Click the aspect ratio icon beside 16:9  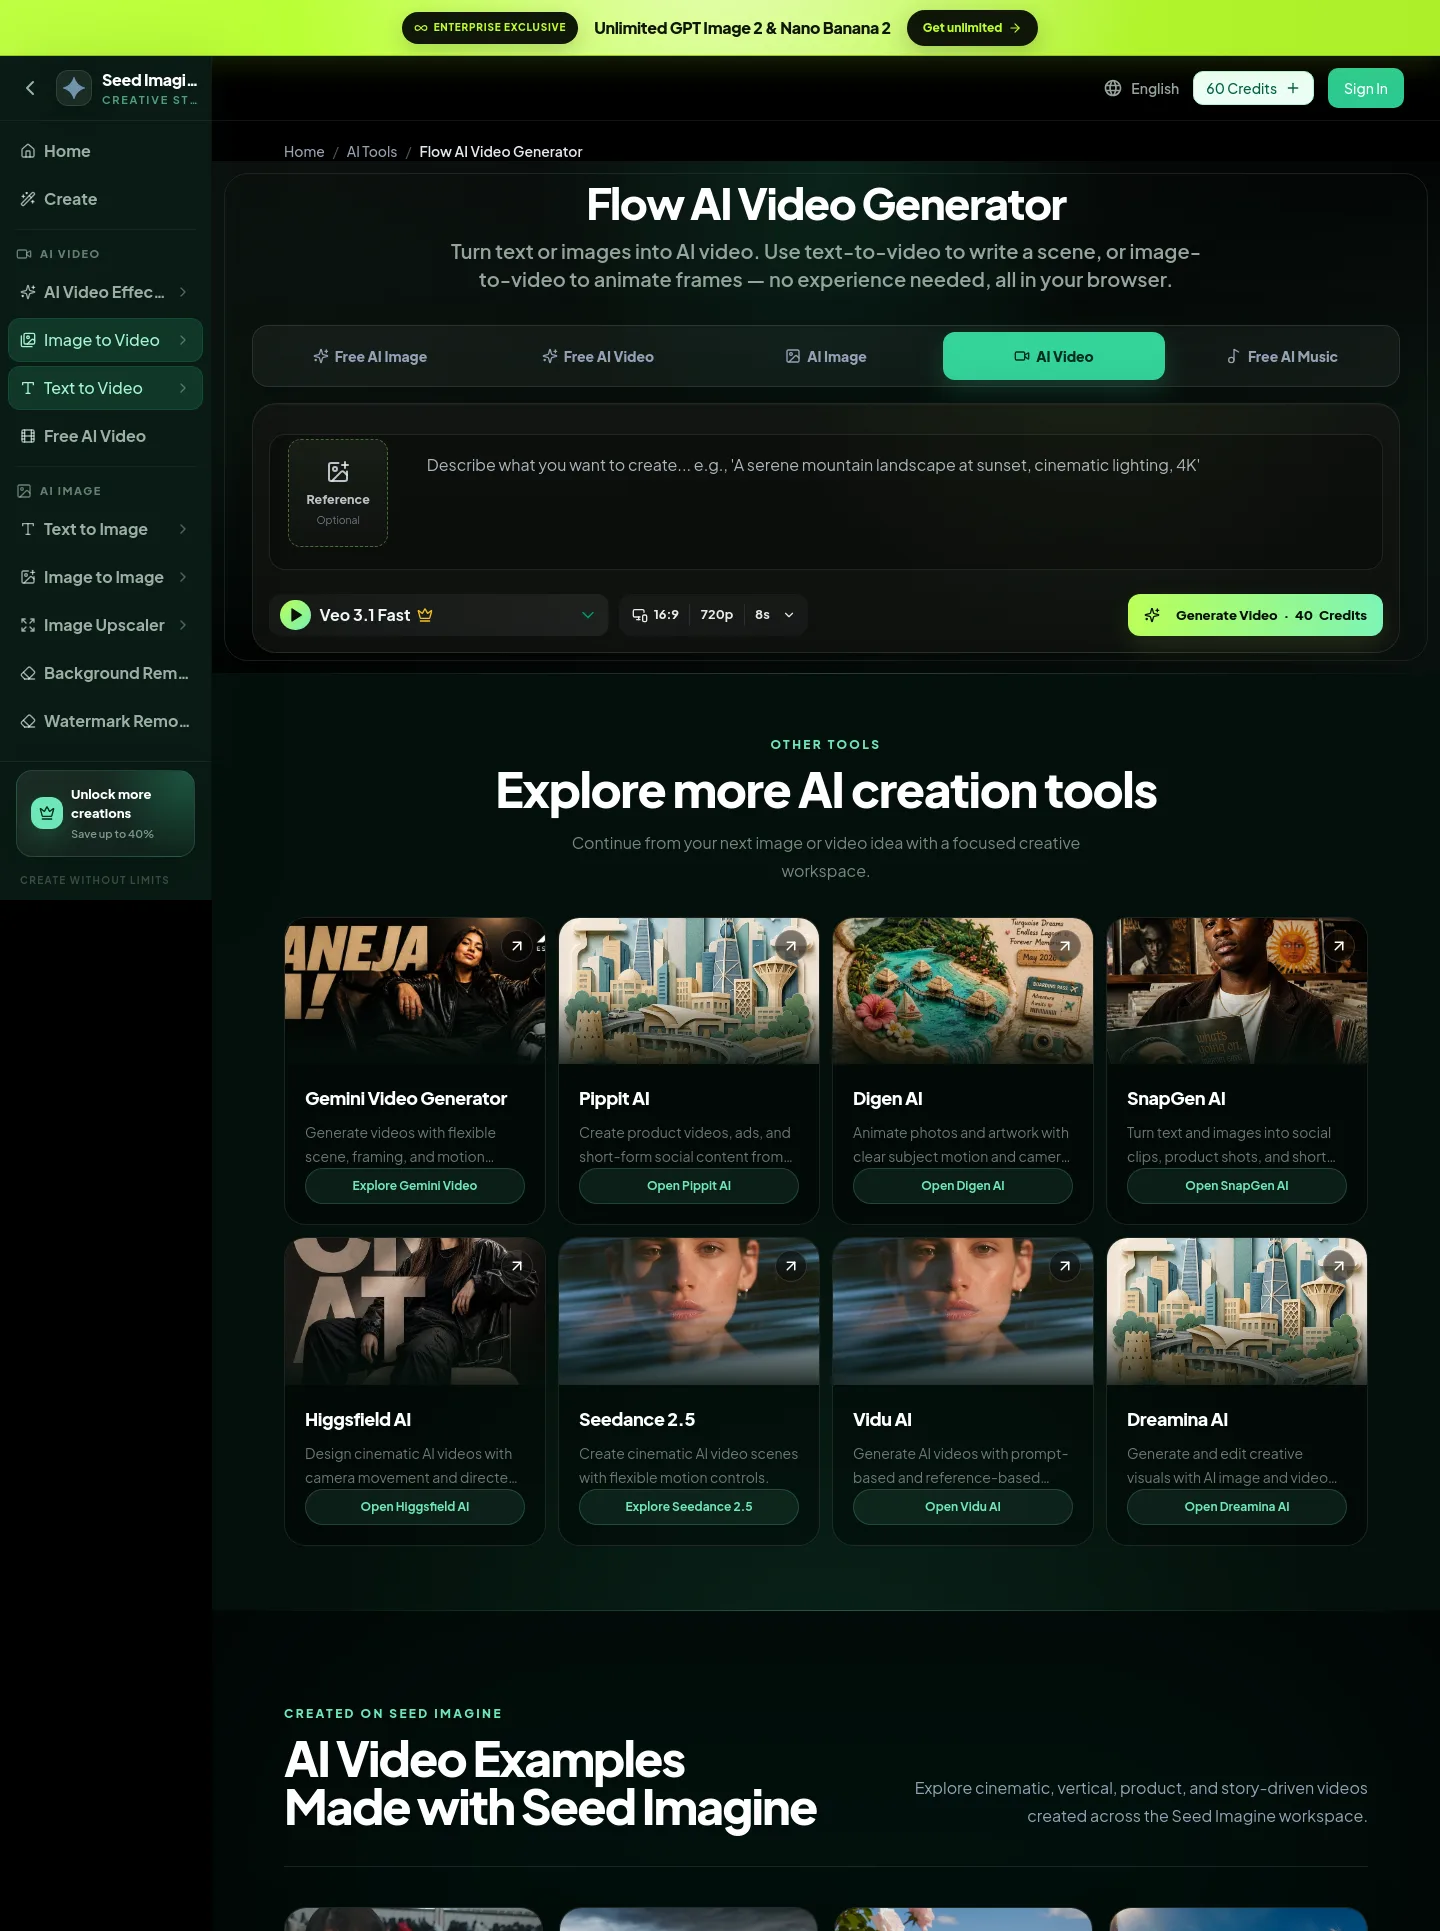tap(640, 615)
